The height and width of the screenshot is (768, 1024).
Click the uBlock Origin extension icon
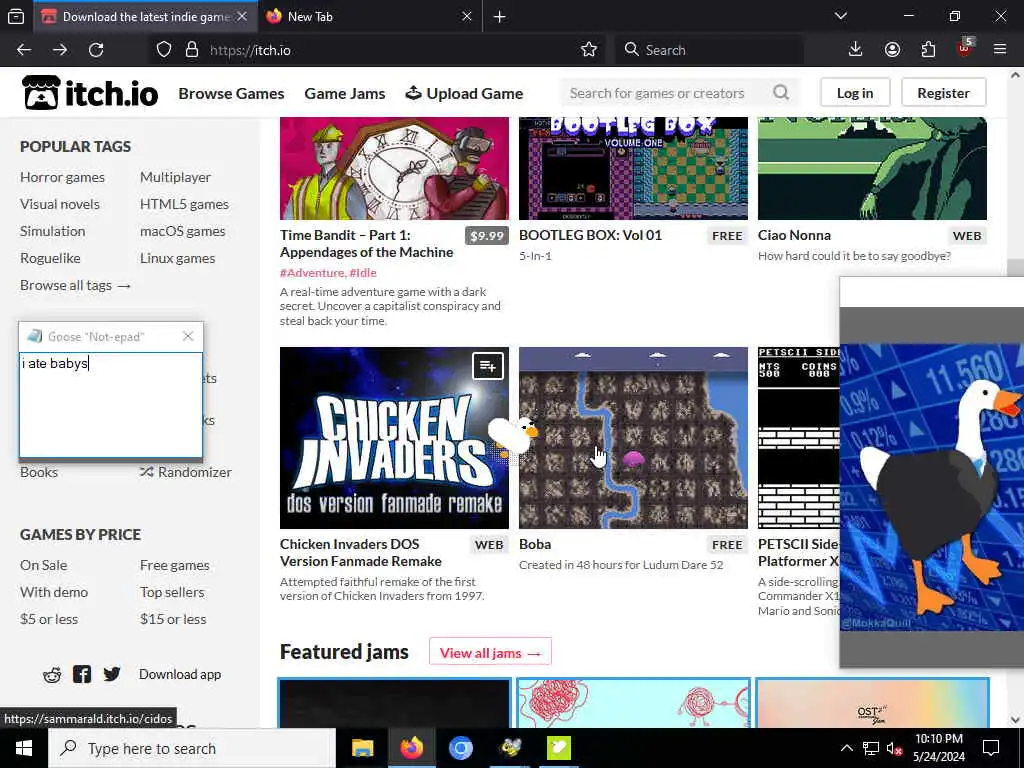(x=965, y=48)
